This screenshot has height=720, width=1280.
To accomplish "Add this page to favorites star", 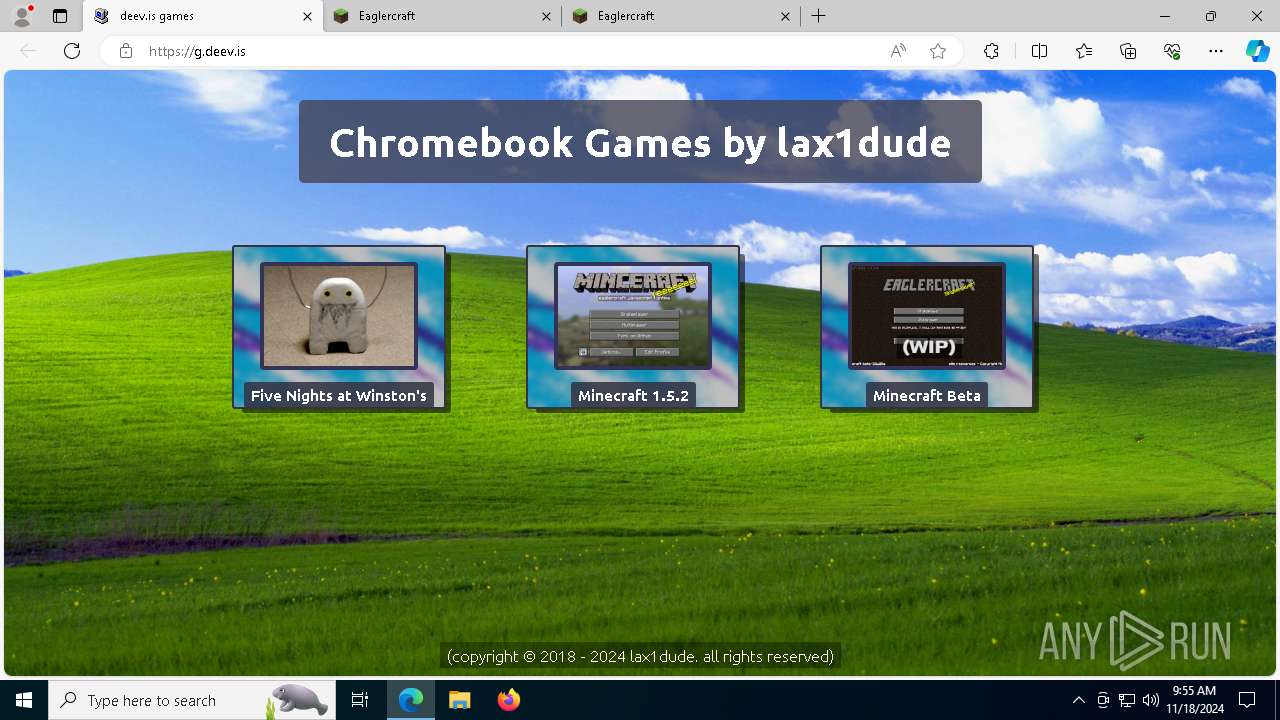I will click(938, 51).
